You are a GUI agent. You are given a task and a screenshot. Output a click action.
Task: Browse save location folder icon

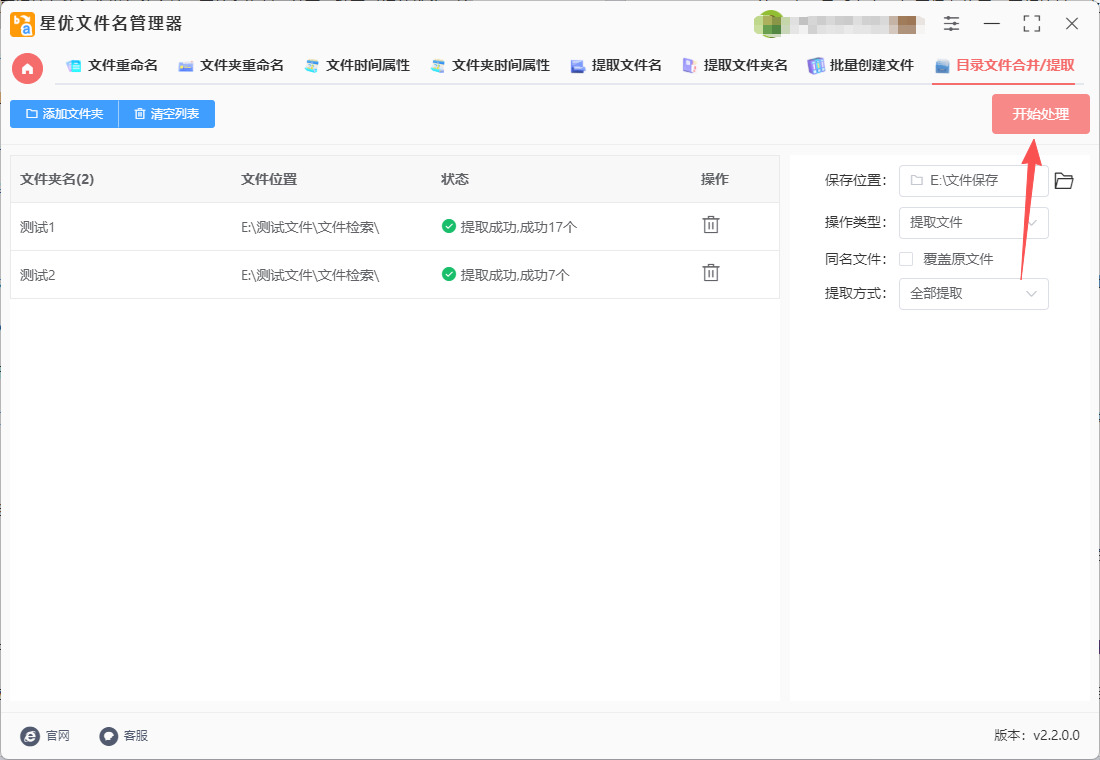1064,181
